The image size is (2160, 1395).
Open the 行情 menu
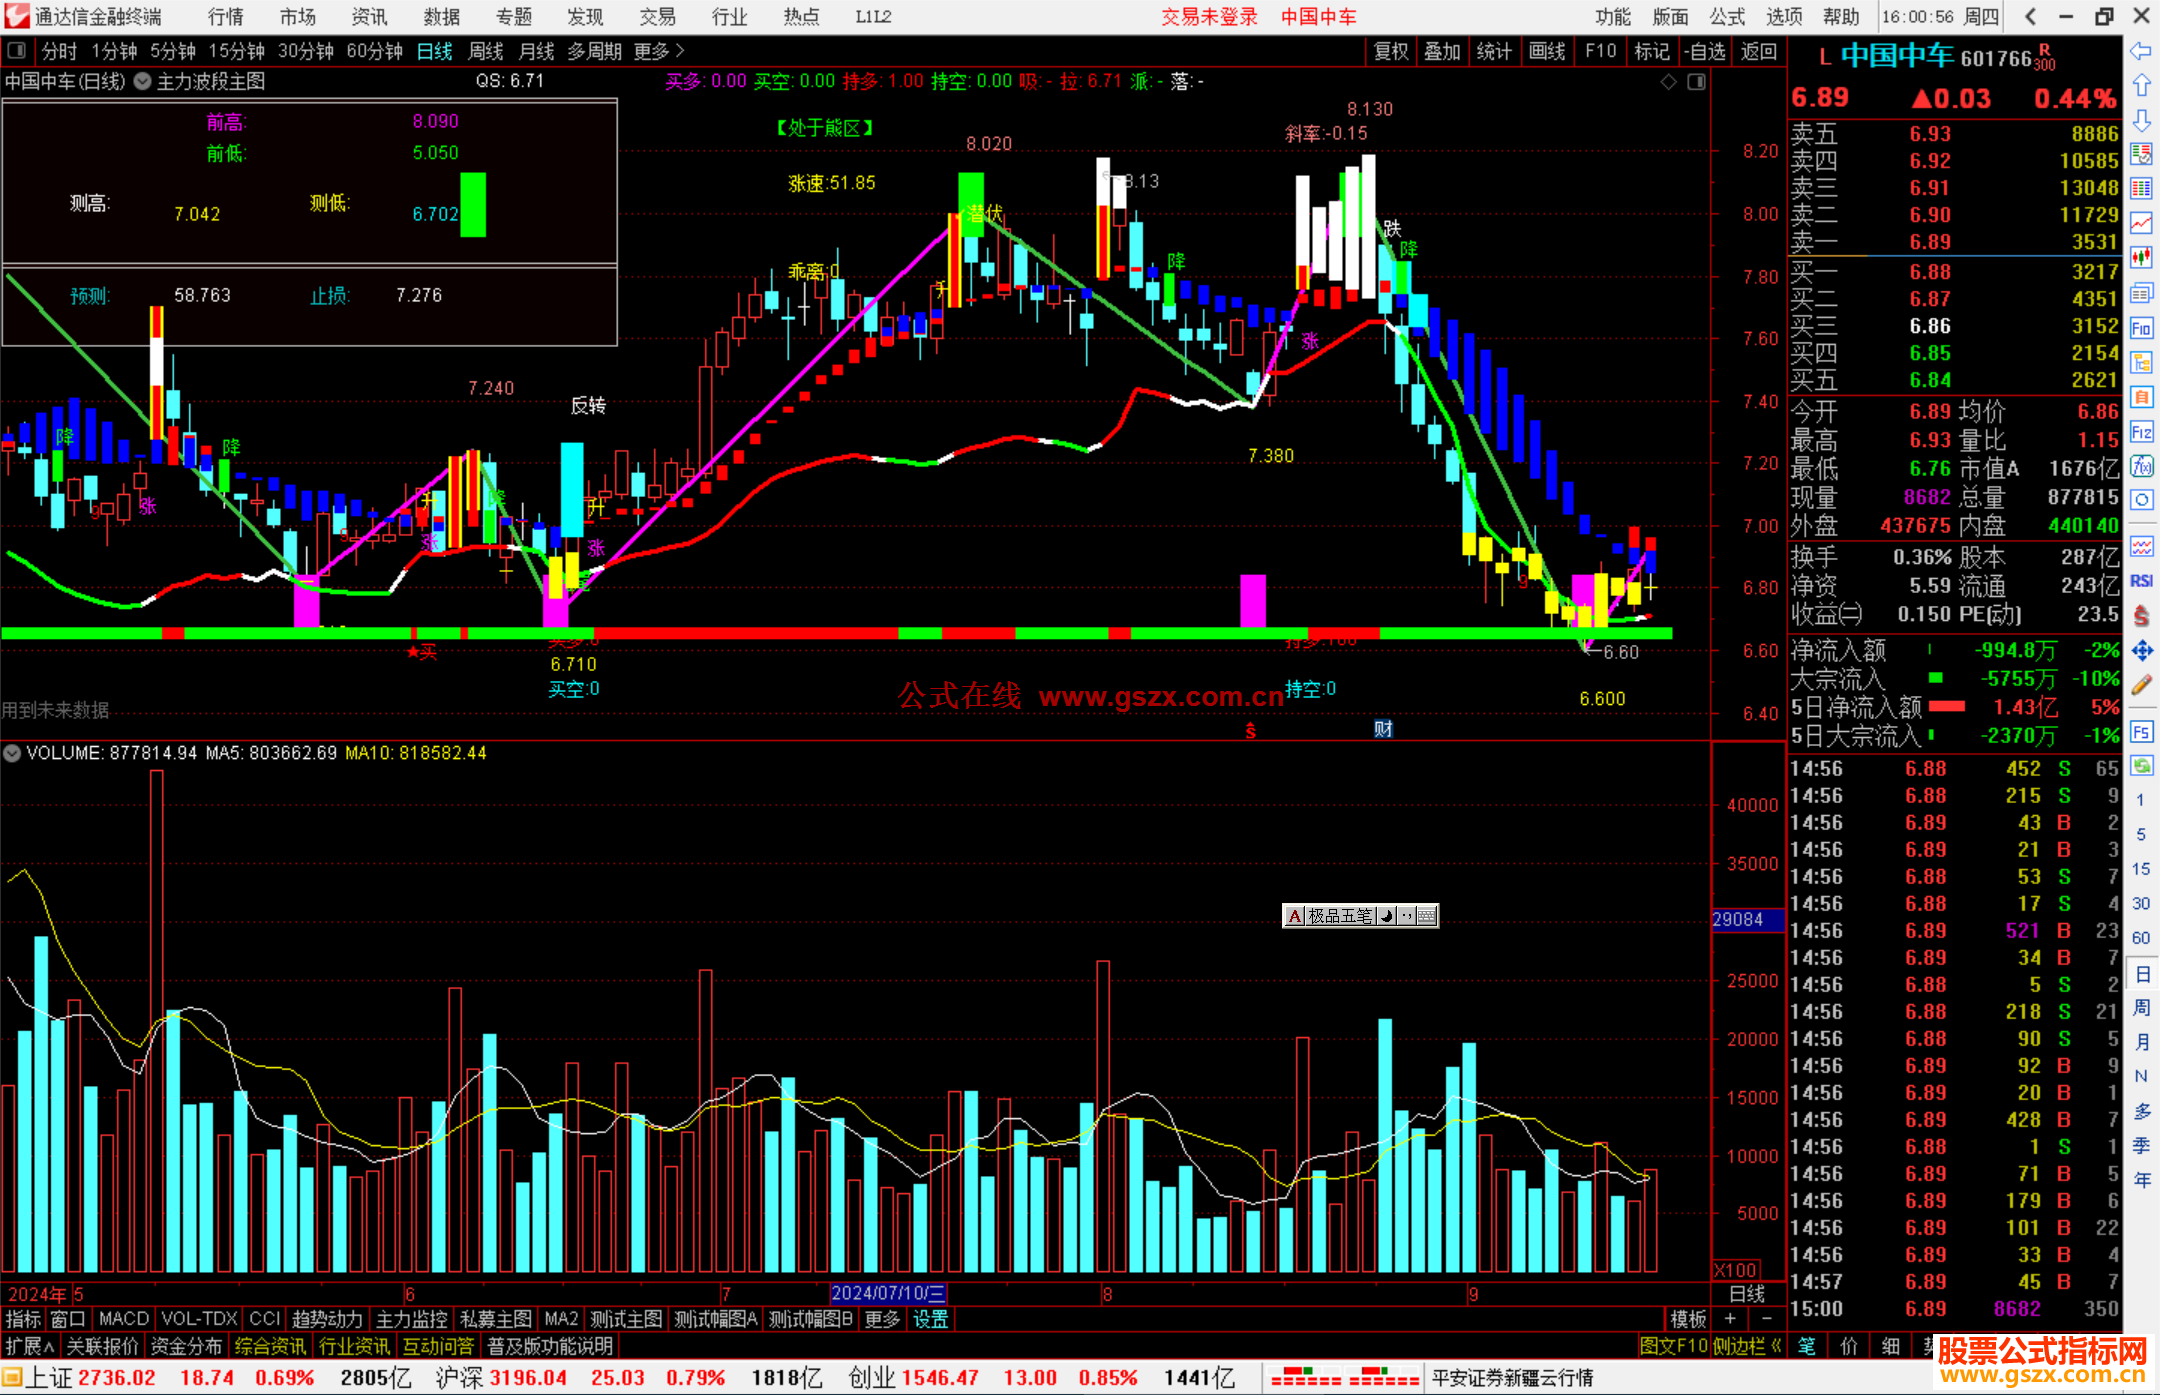225,17
